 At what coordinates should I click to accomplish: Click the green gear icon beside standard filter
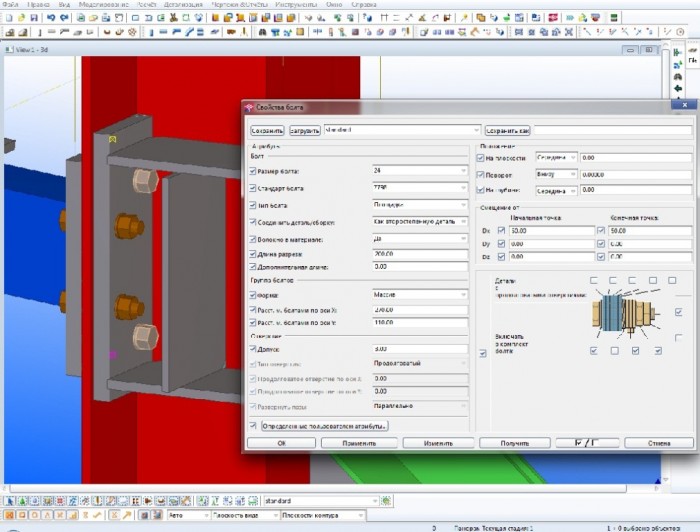click(386, 501)
